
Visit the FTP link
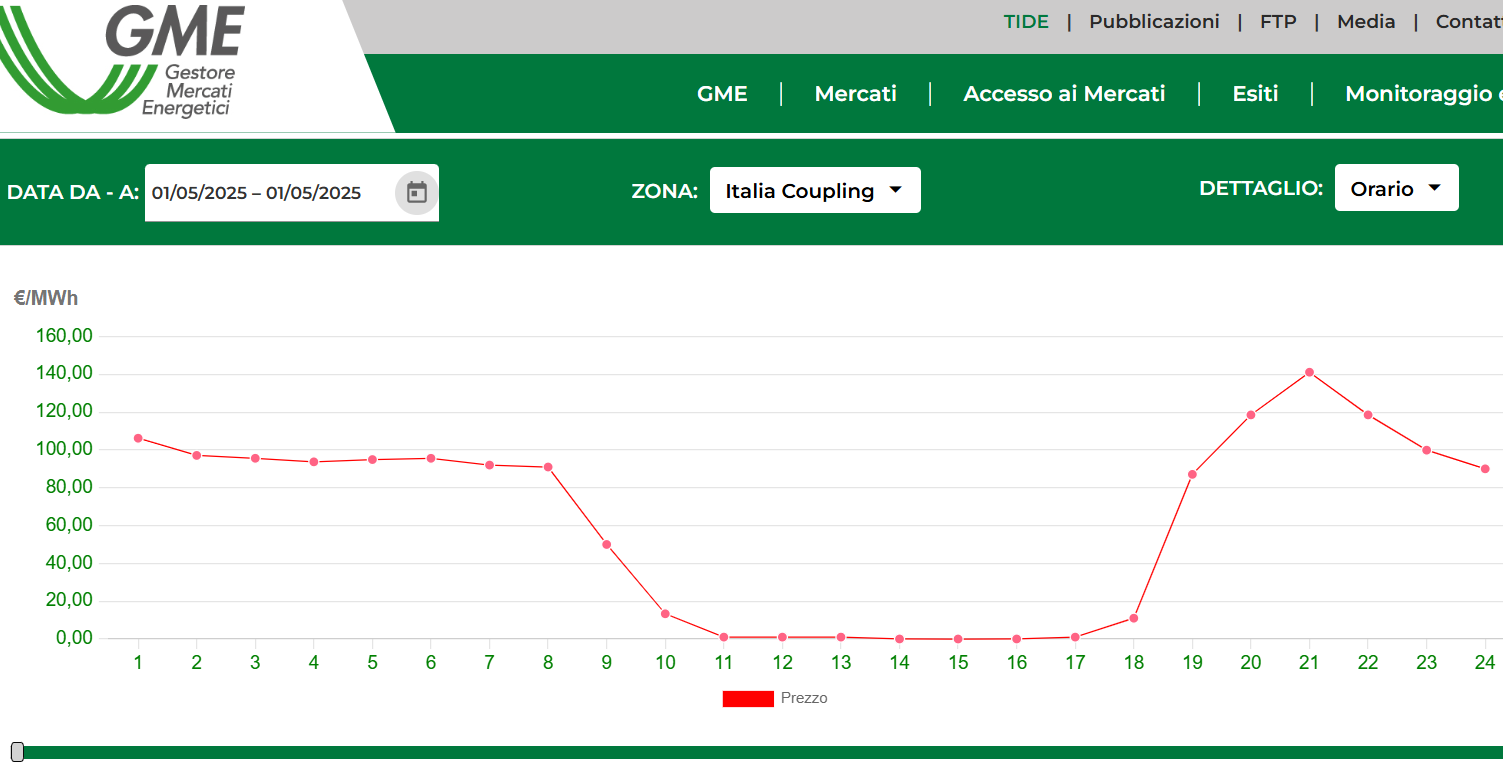pyautogui.click(x=1278, y=22)
